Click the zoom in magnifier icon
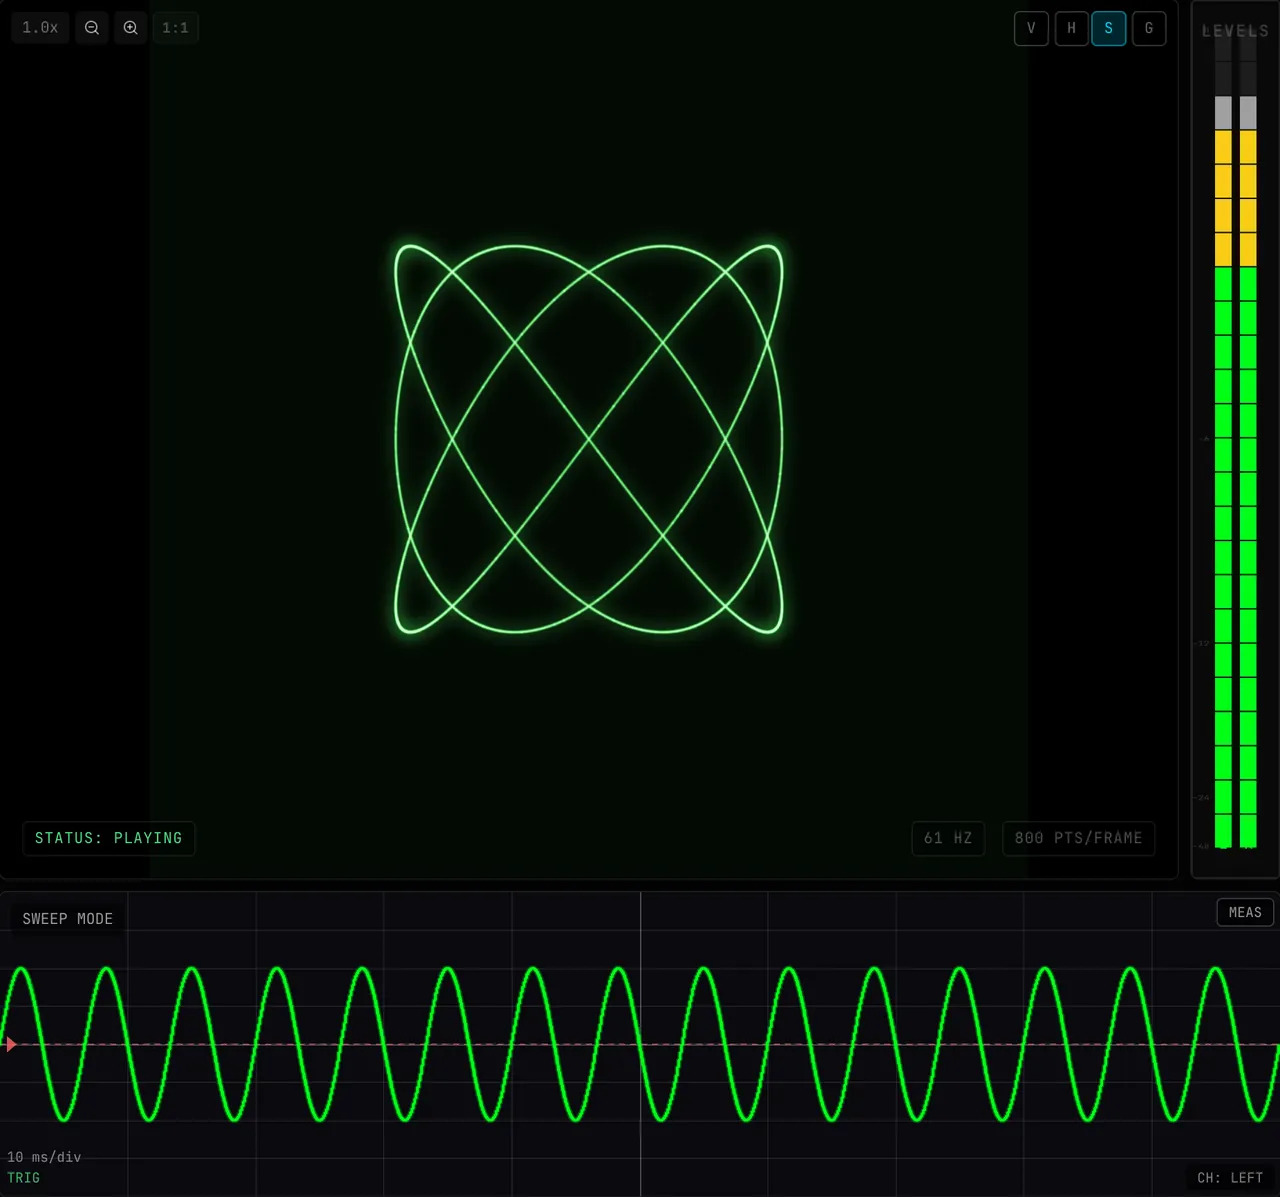This screenshot has height=1197, width=1280. 131,28
